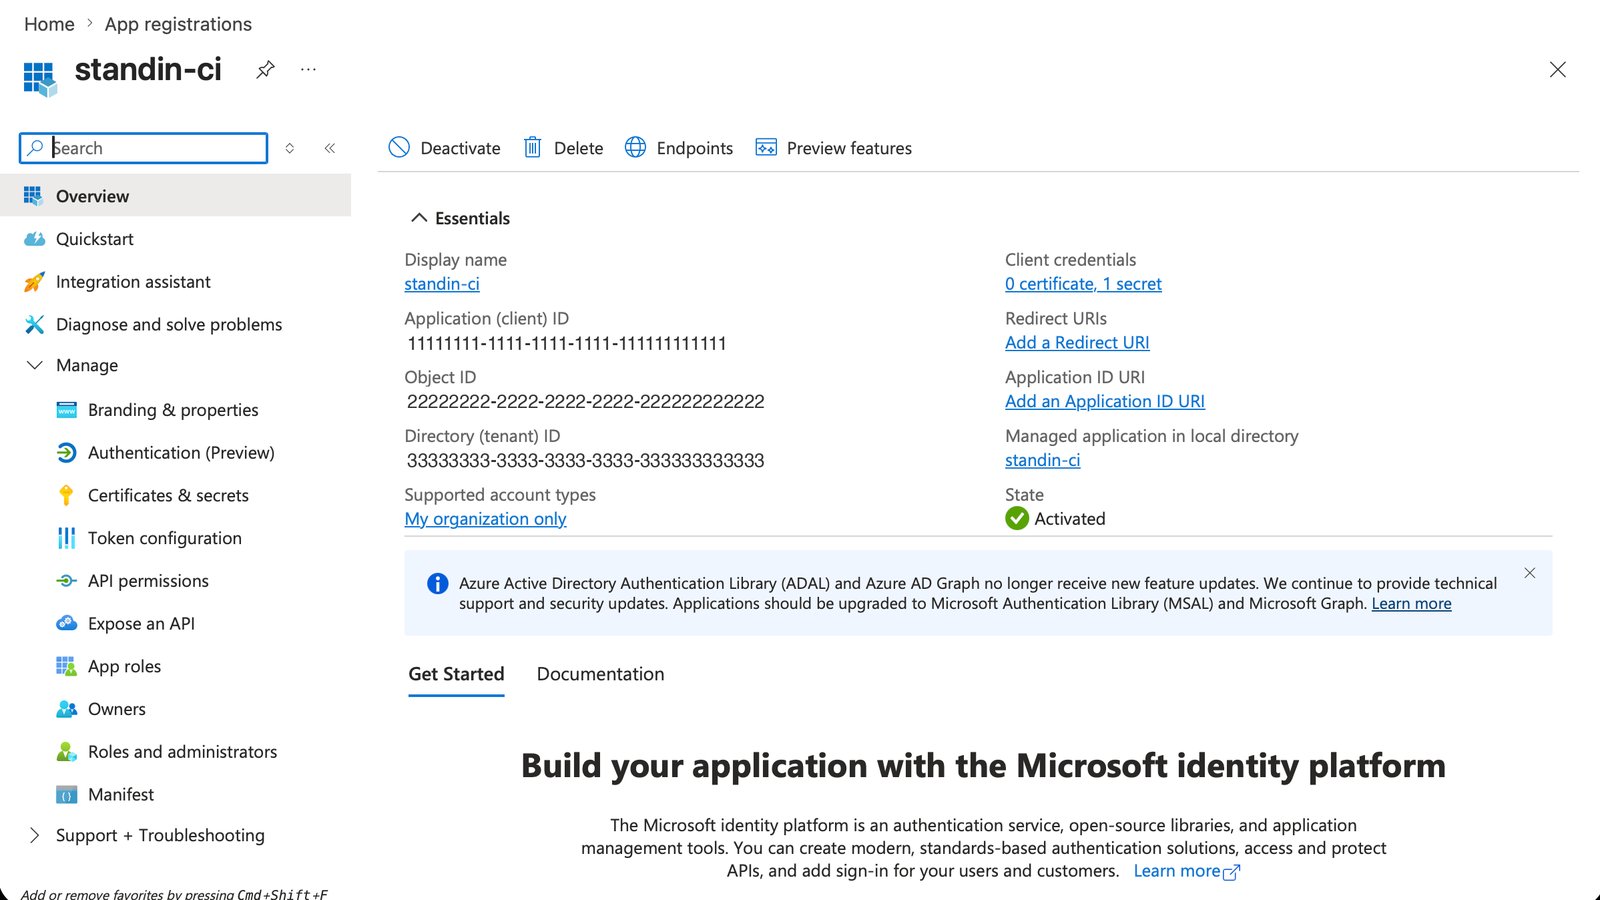Switch to the Documentation tab
Screen dimensions: 1600x900
600,674
